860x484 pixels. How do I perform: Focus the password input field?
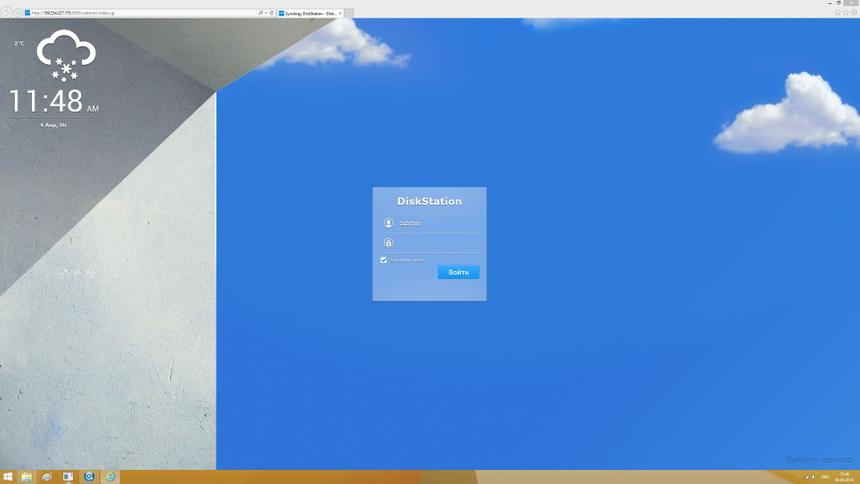coord(436,243)
